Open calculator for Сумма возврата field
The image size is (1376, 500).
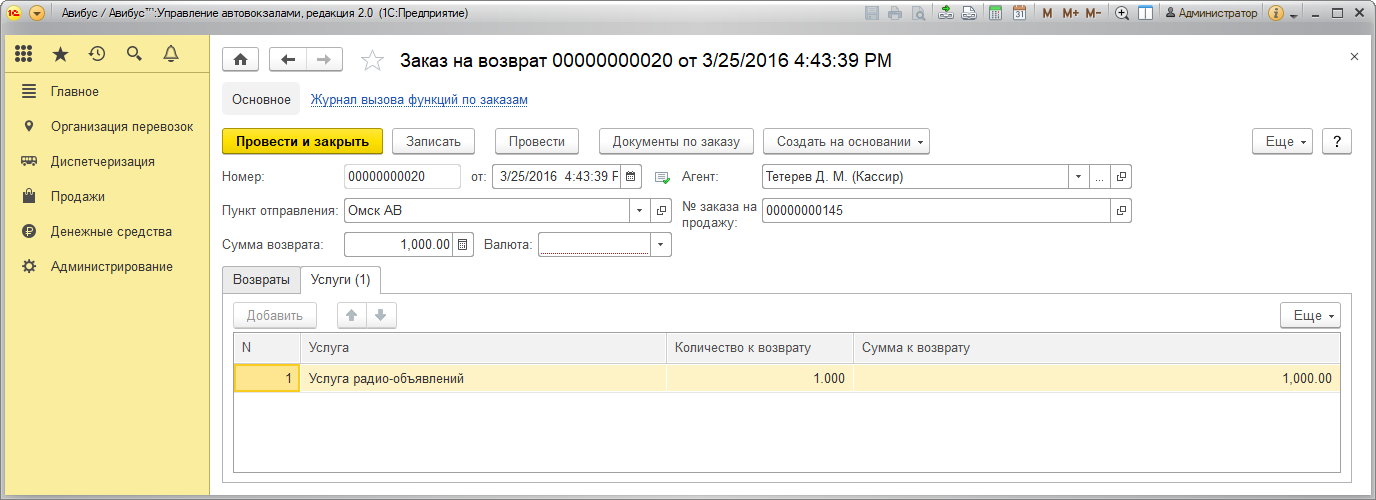pos(463,245)
